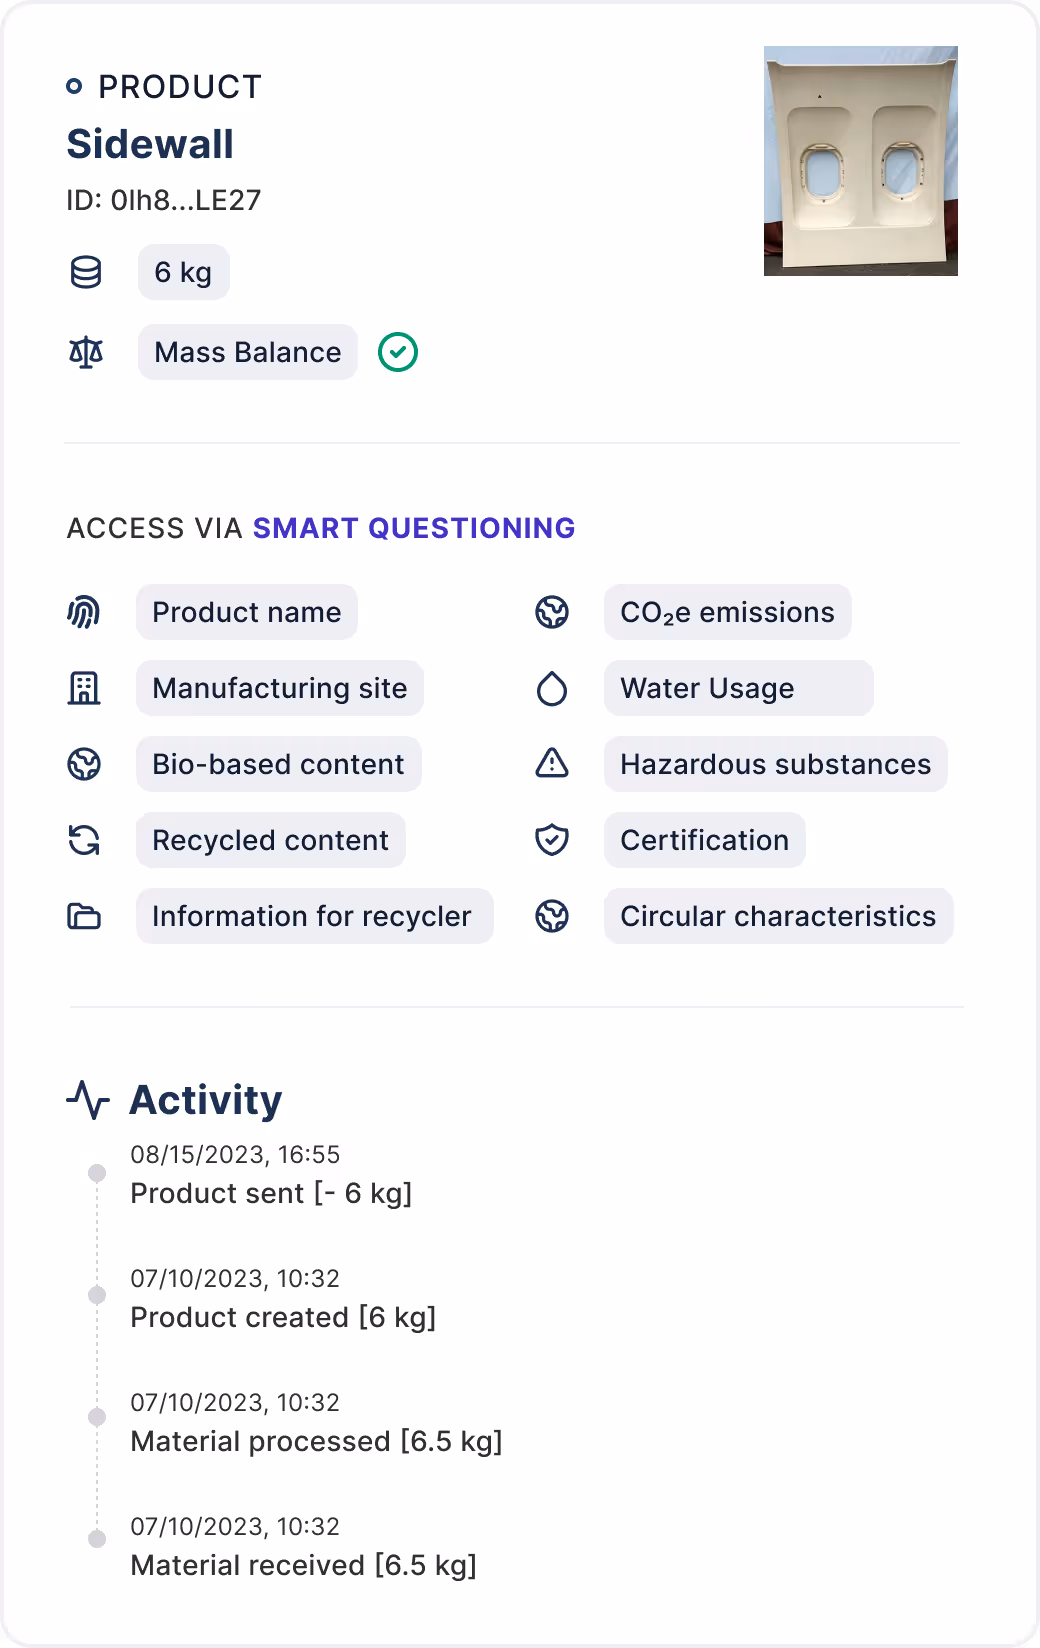Click the folder icon beside Information for recycler
The width and height of the screenshot is (1040, 1648).
coord(84,916)
